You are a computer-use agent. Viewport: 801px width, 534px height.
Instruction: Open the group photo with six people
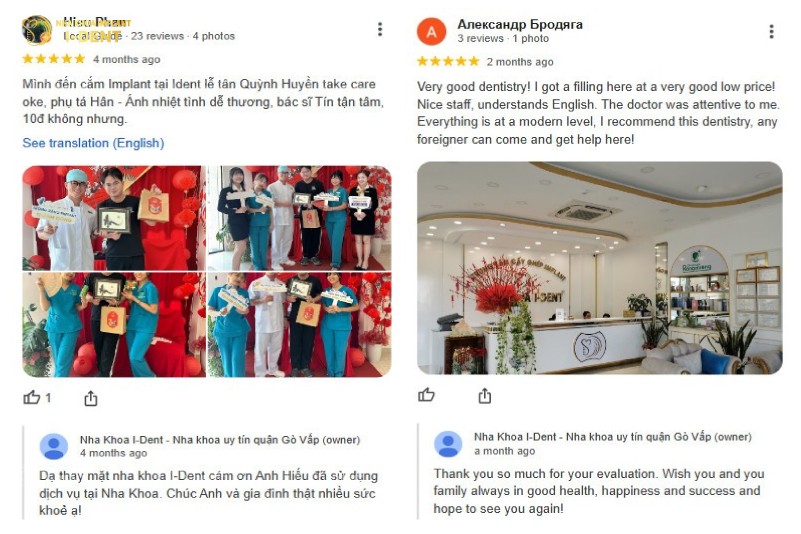299,218
